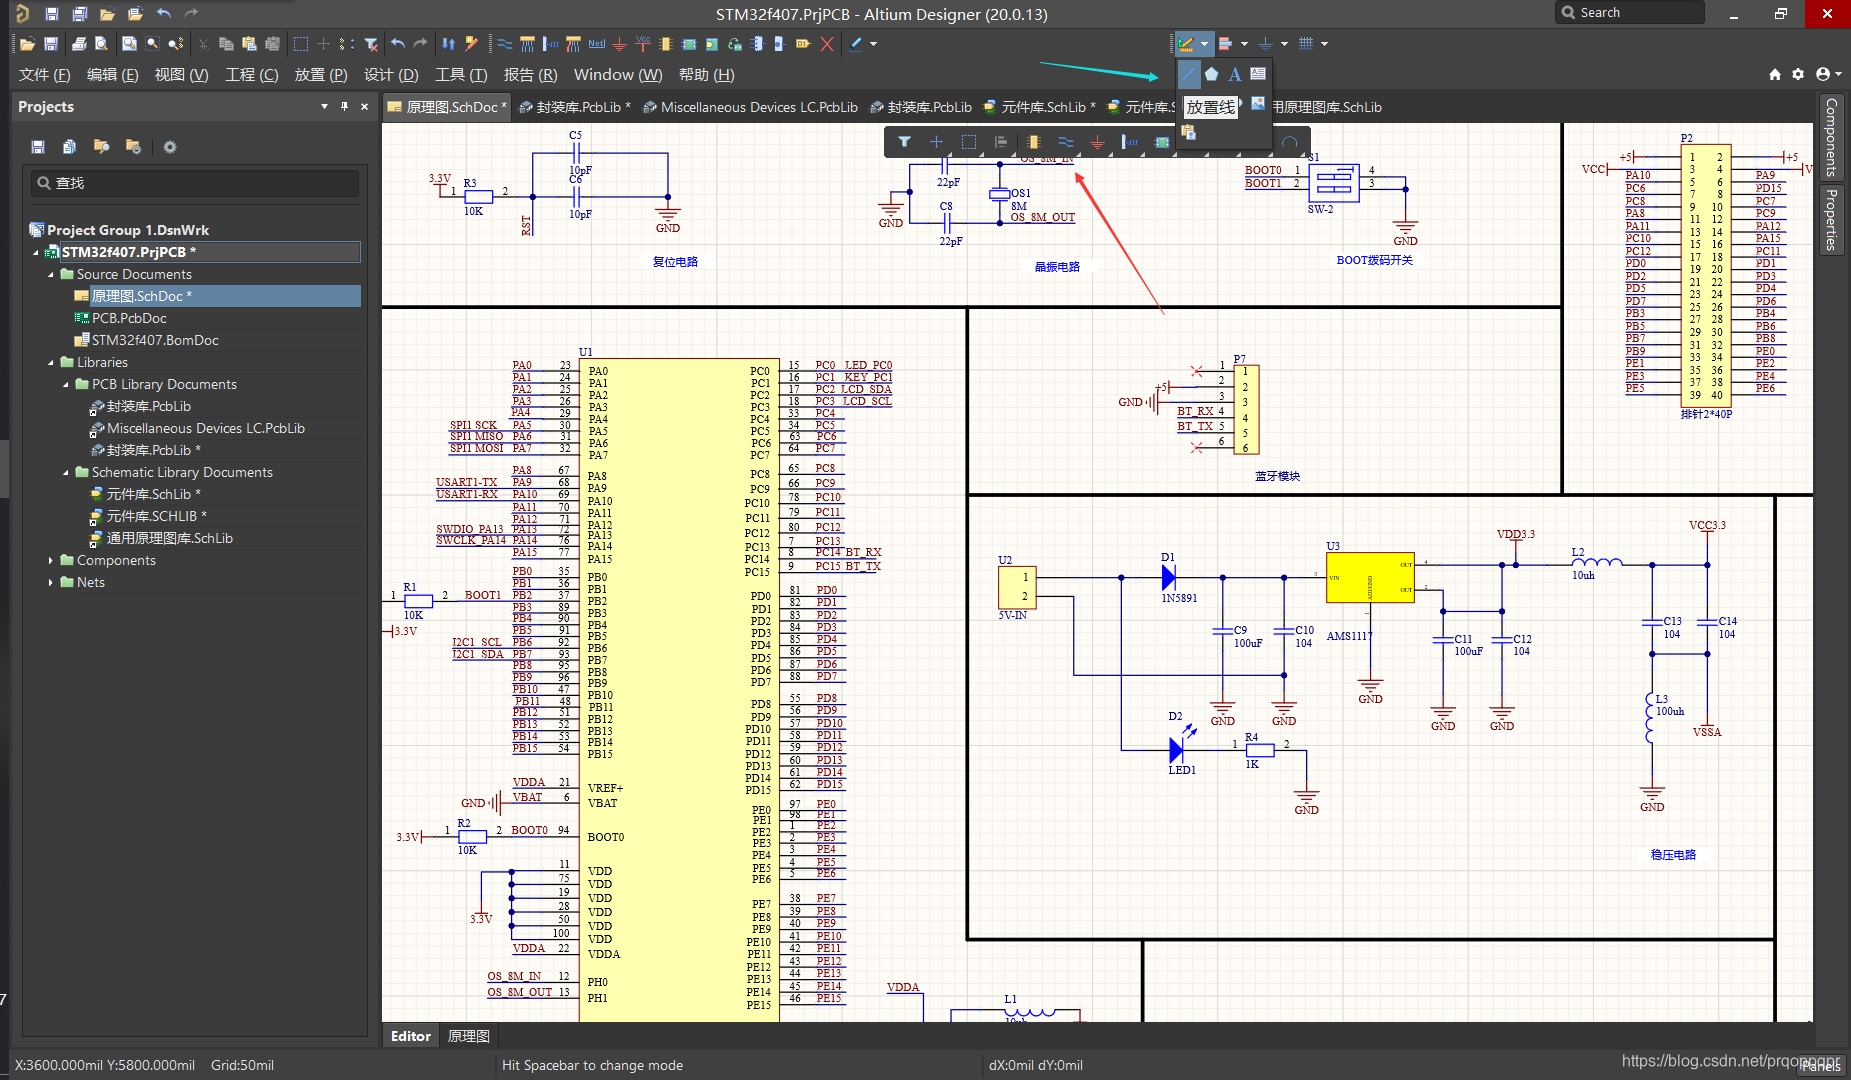Expand the Components folder node
Viewport: 1851px width, 1080px height.
[x=51, y=561]
